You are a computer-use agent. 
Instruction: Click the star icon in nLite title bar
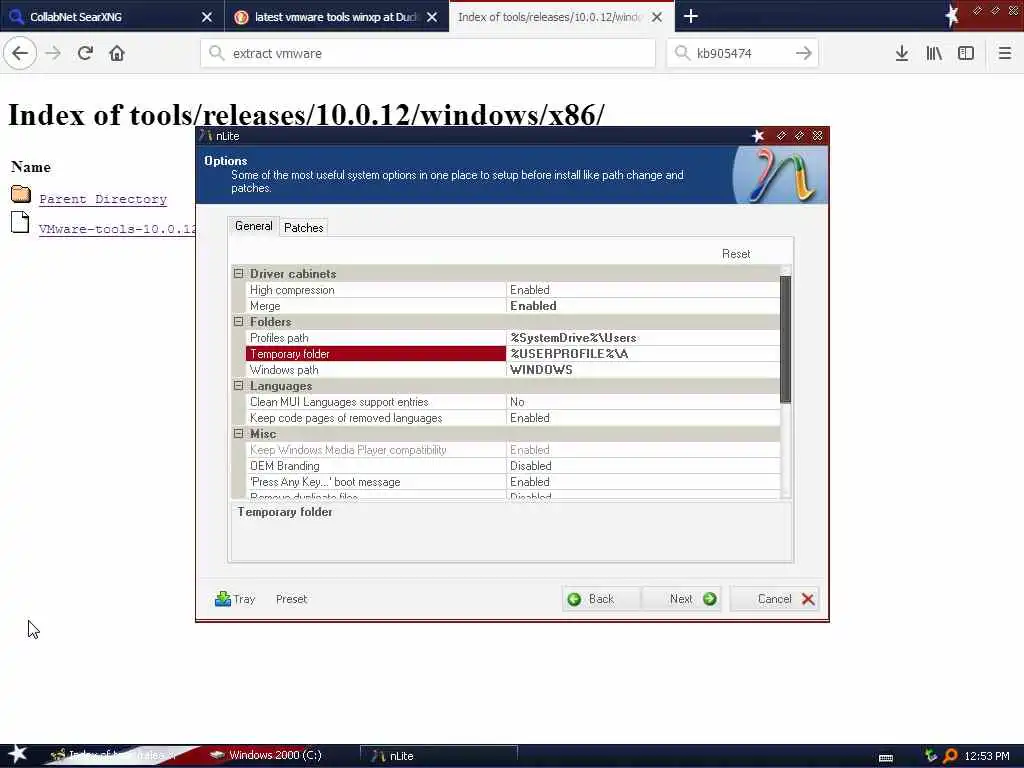(758, 136)
